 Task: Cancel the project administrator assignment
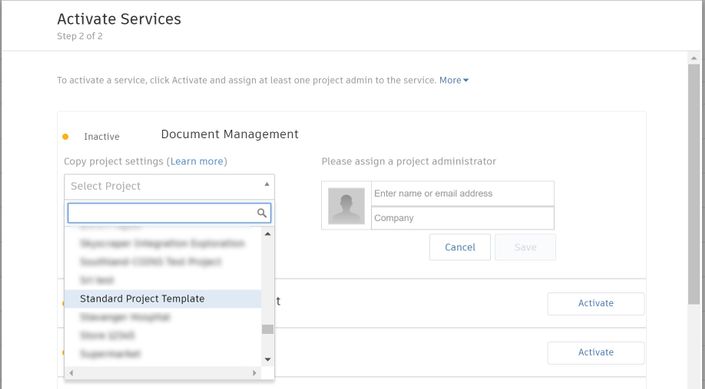(460, 247)
